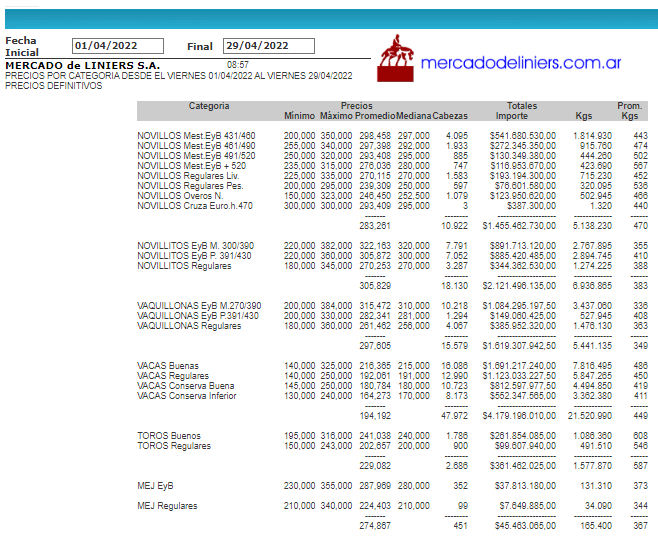Select the Final date input field
Screen dimensions: 658x536
tap(267, 45)
